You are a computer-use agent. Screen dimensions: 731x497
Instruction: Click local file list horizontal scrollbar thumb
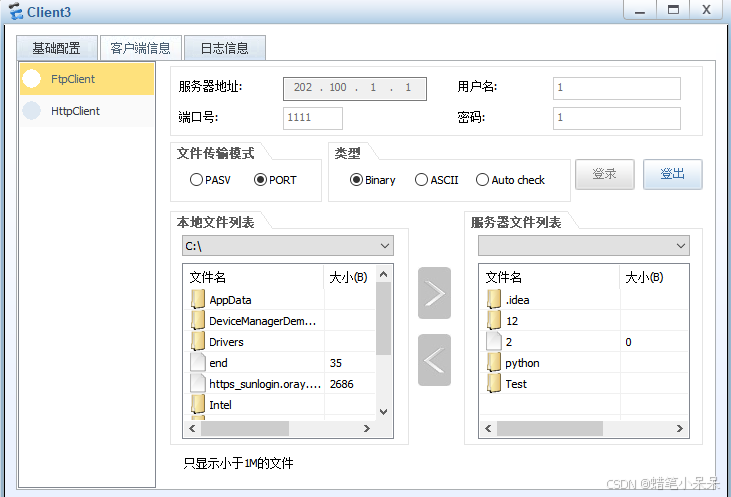click(245, 428)
